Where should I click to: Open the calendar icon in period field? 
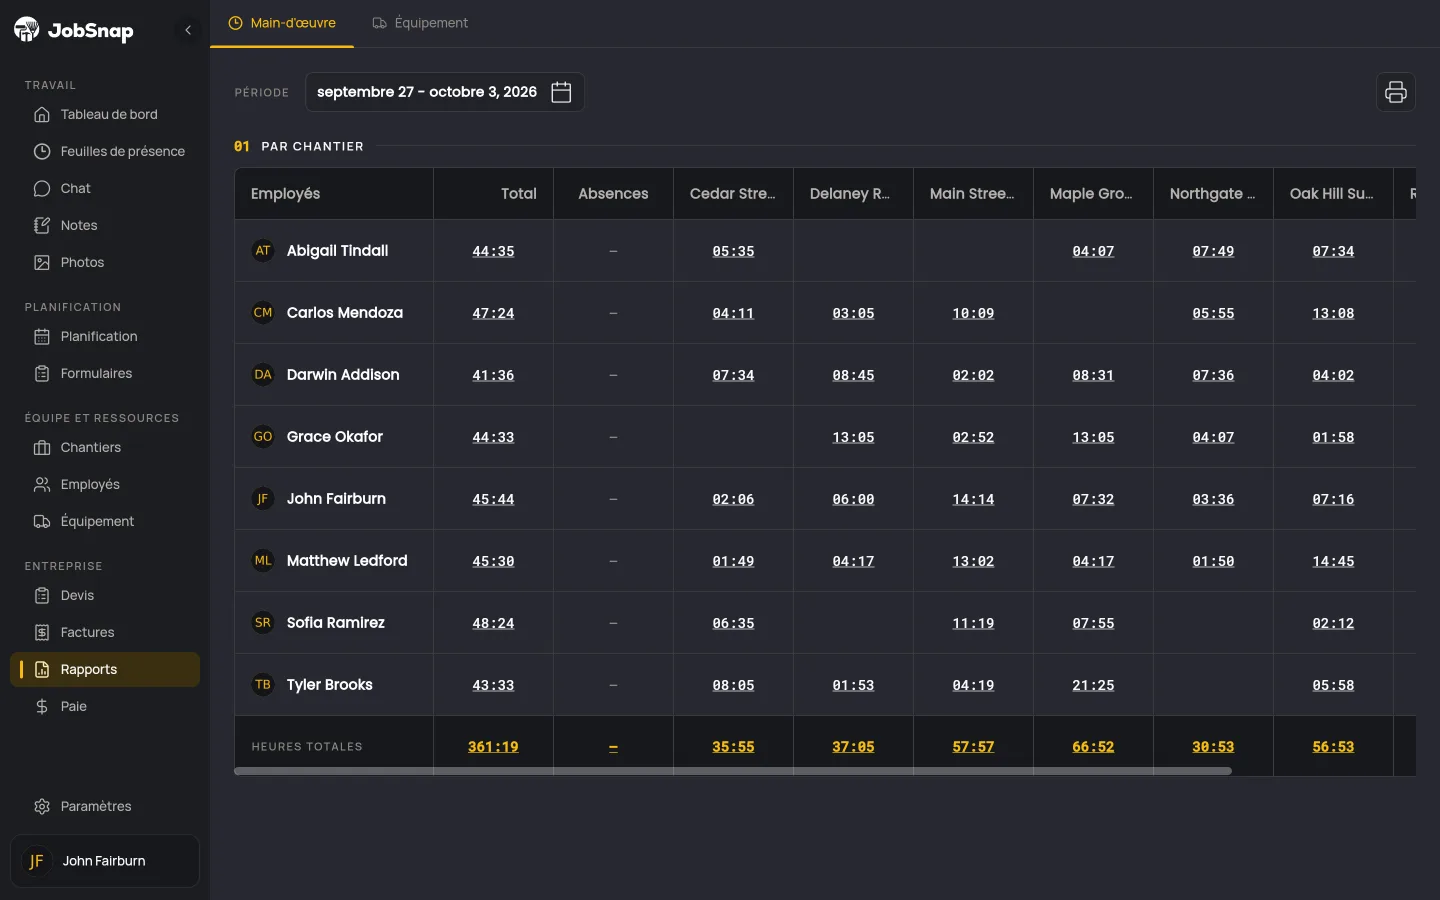(x=561, y=92)
